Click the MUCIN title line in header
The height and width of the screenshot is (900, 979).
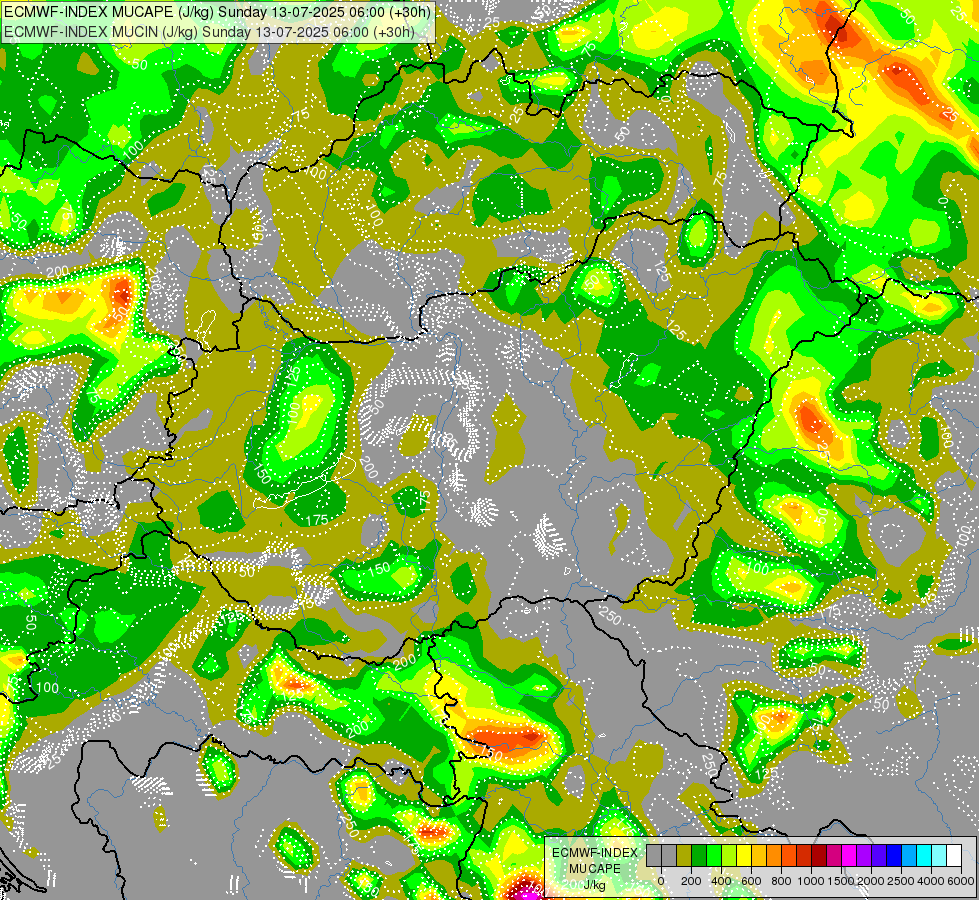tap(209, 31)
